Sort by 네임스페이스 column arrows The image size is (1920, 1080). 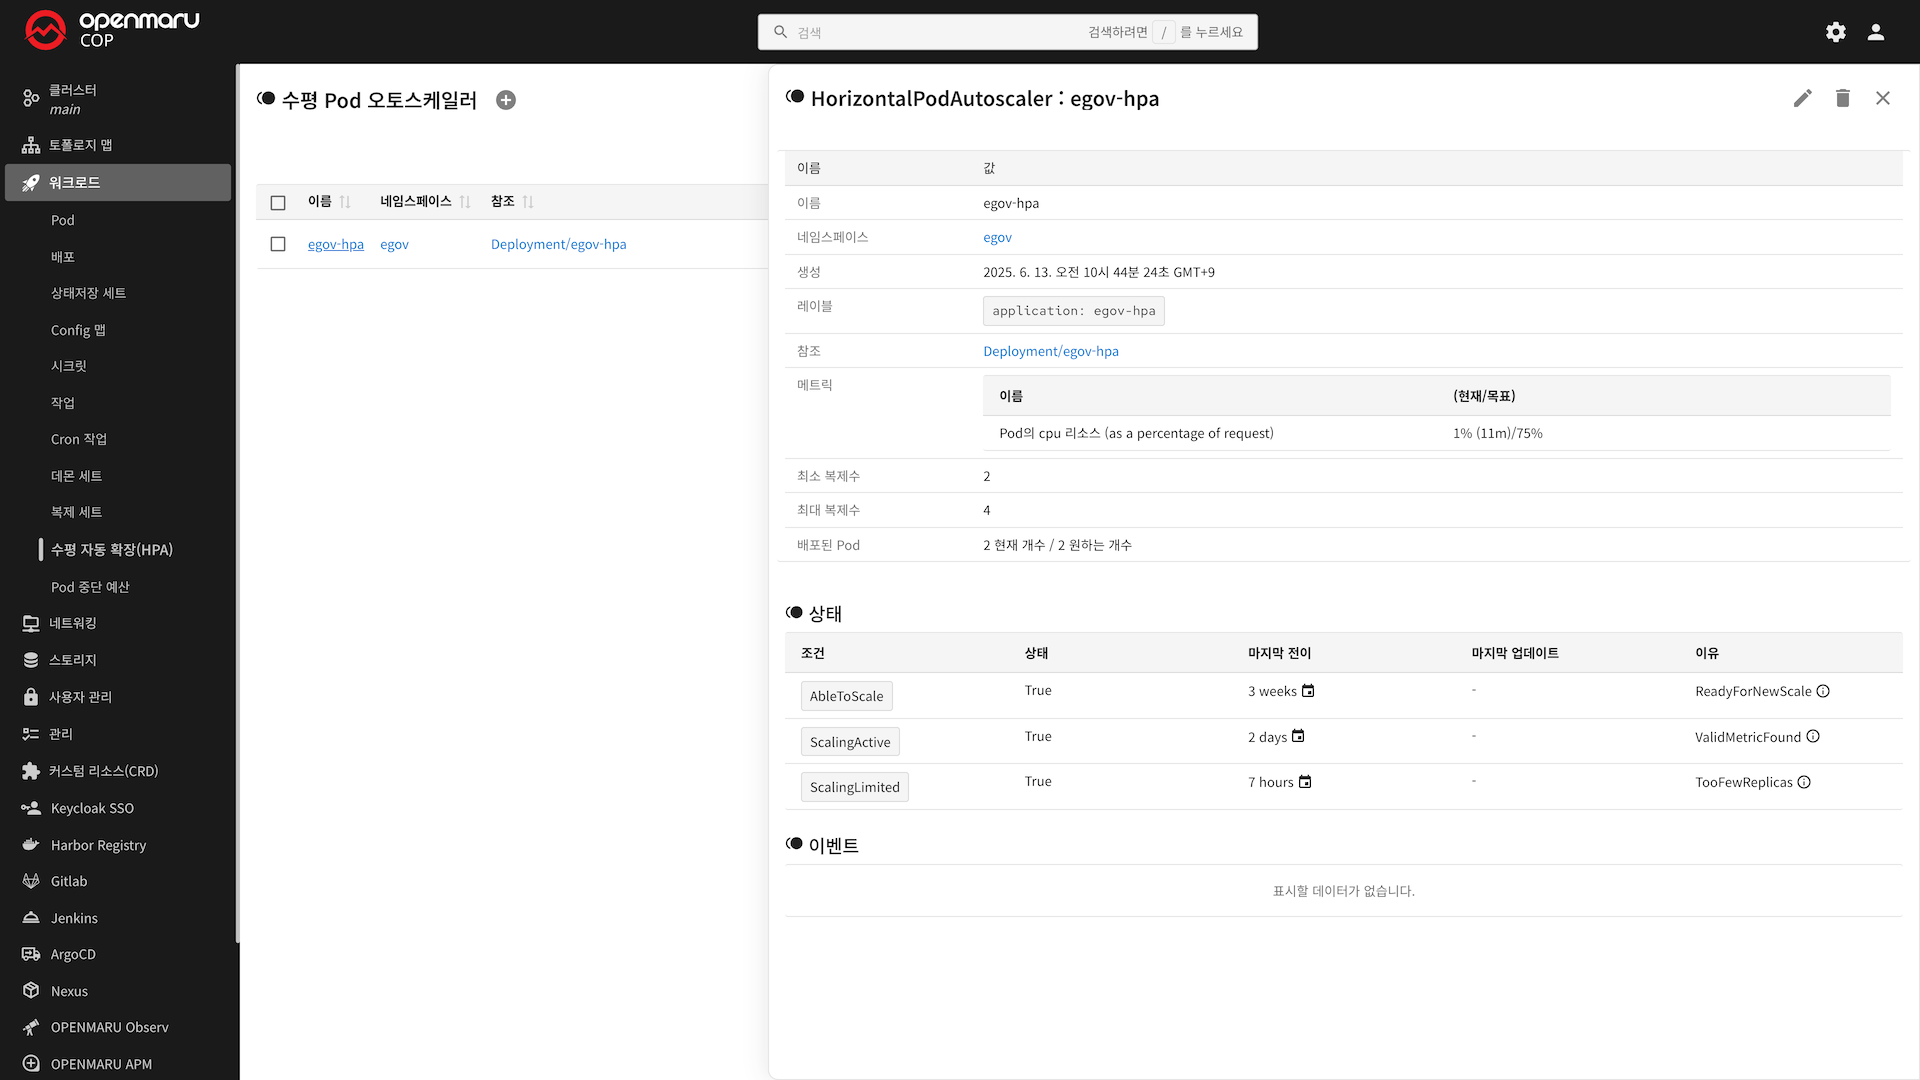pyautogui.click(x=465, y=202)
